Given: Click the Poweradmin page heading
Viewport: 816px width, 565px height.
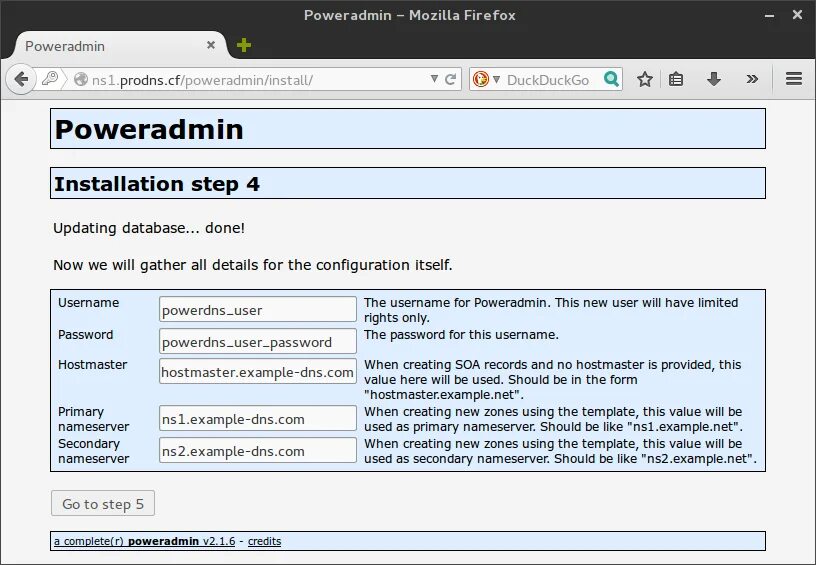Looking at the screenshot, I should coord(149,129).
